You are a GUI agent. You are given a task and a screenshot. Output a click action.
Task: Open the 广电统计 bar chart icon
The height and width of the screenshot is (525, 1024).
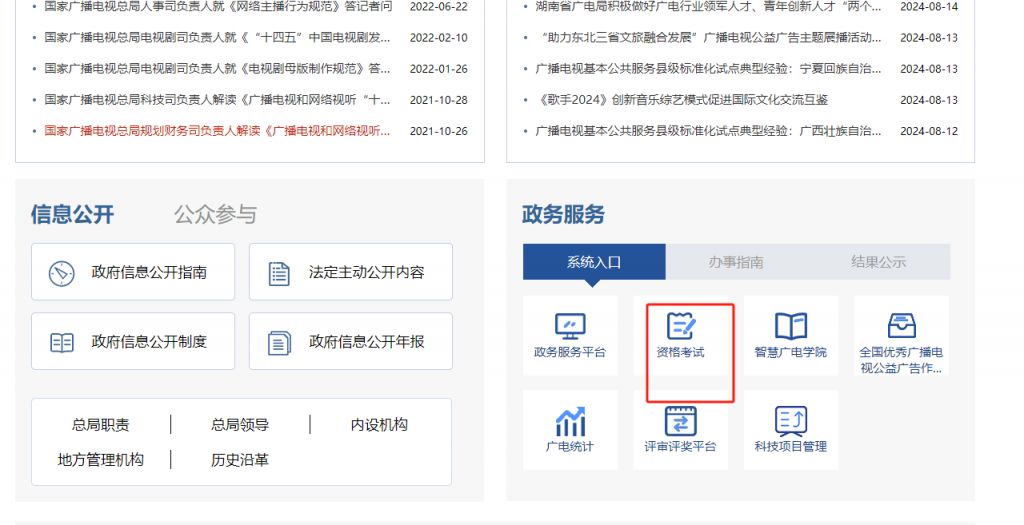pos(570,421)
